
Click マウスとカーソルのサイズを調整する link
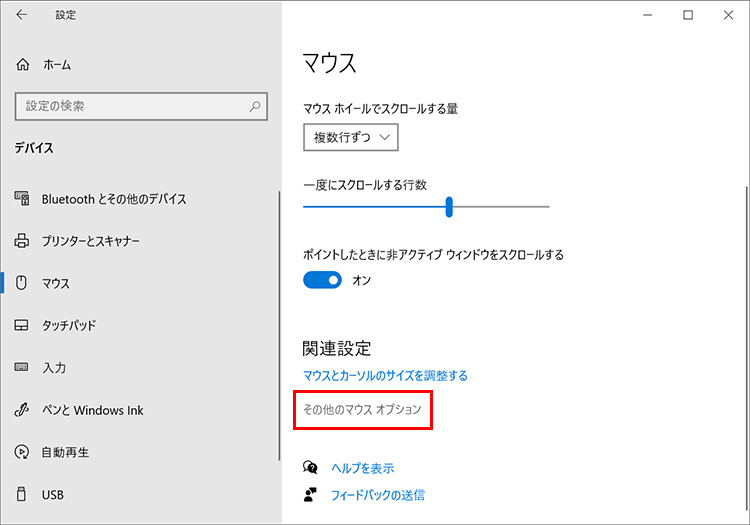pos(385,376)
